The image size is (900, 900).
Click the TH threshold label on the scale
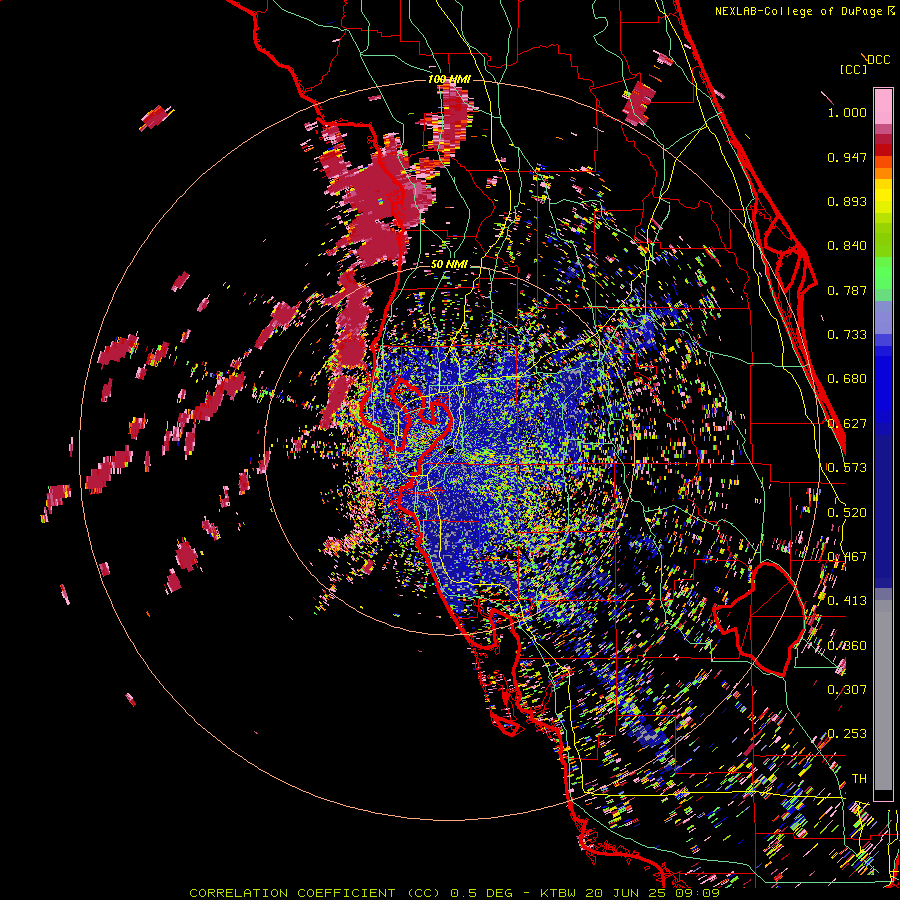click(x=859, y=779)
